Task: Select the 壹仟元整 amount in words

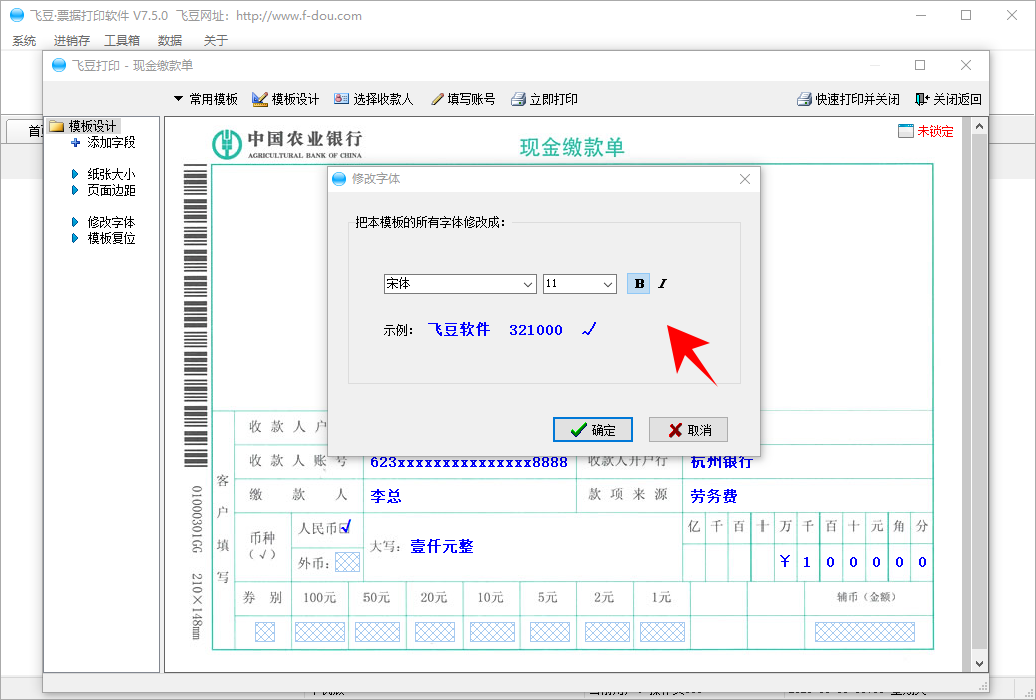Action: click(x=441, y=547)
